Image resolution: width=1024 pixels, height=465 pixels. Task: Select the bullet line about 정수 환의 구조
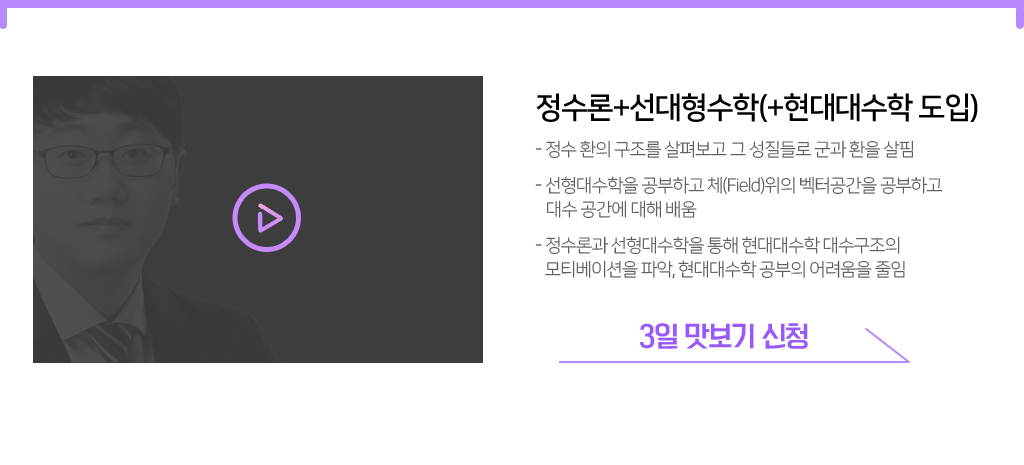725,150
